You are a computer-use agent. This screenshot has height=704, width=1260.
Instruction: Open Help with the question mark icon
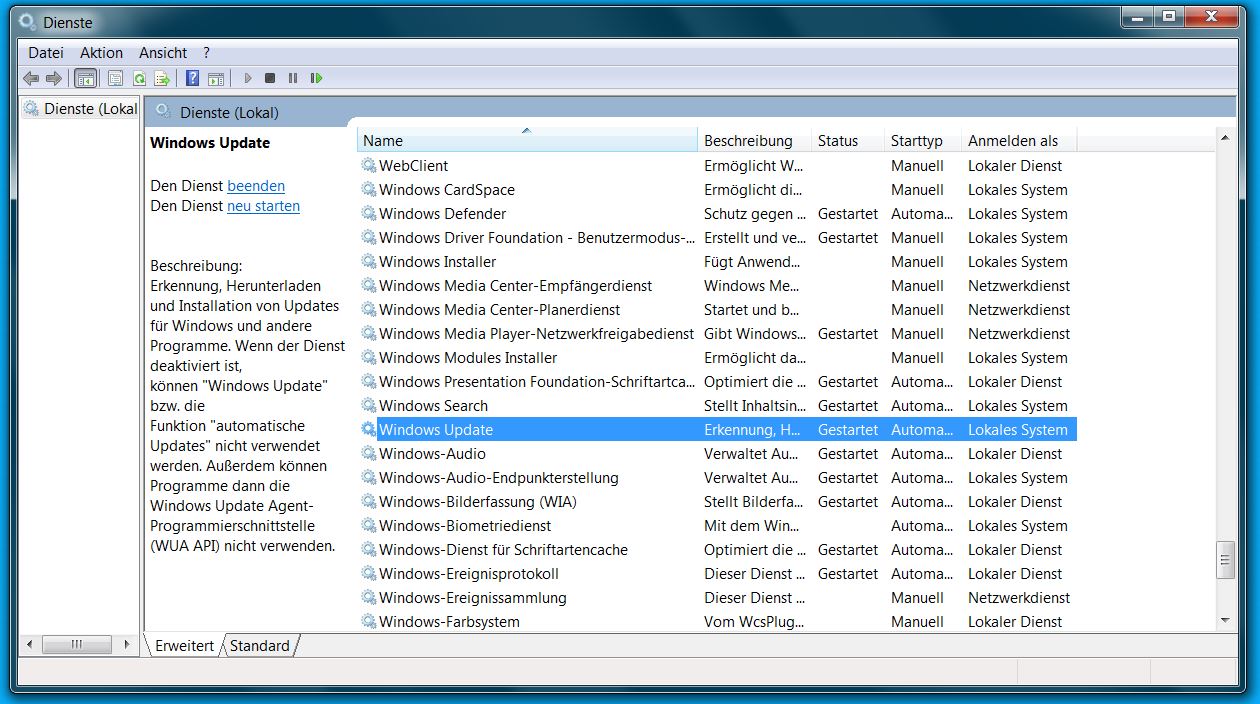coord(192,78)
